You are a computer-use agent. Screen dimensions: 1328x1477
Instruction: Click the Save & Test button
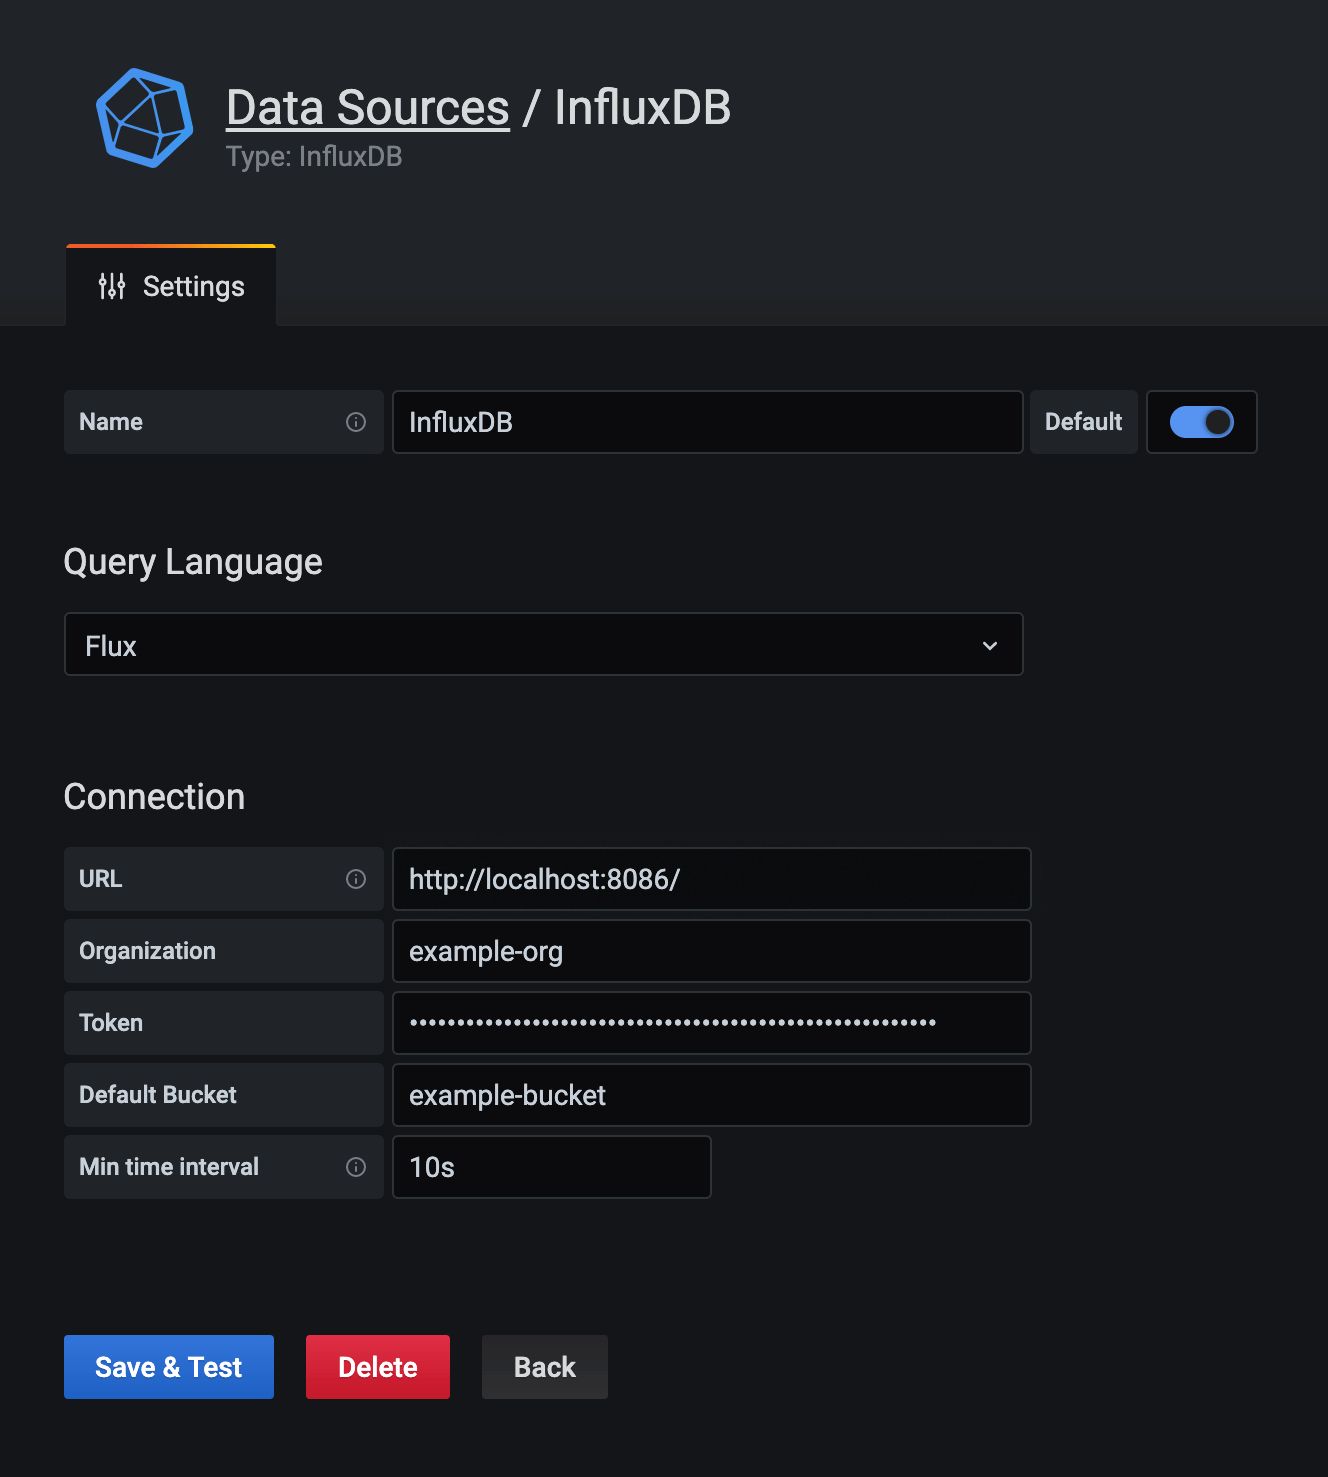(x=169, y=1367)
